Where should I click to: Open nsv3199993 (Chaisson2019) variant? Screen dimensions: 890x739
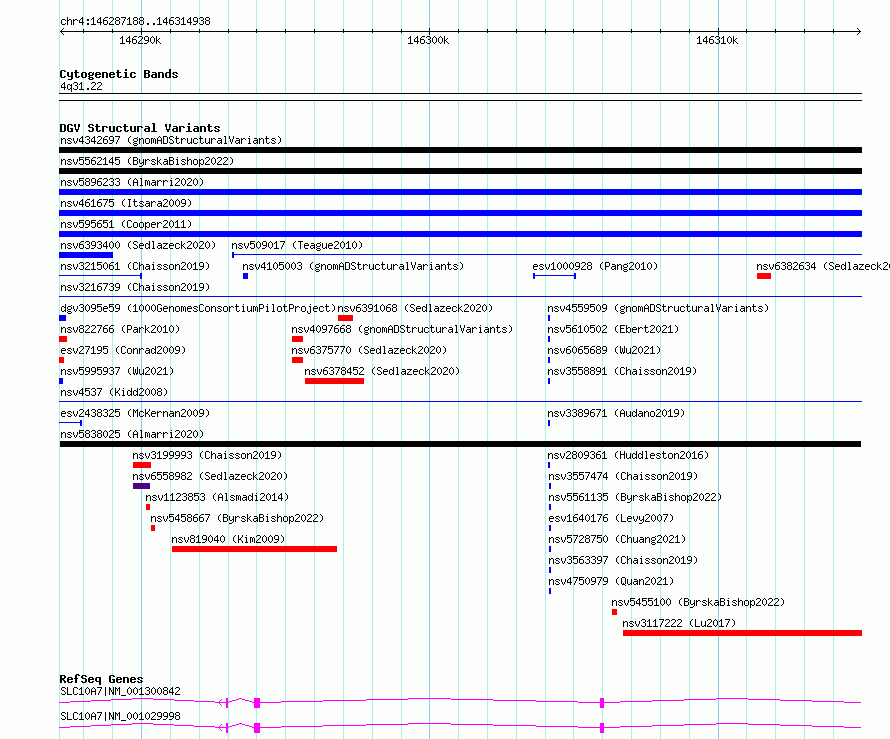207,455
